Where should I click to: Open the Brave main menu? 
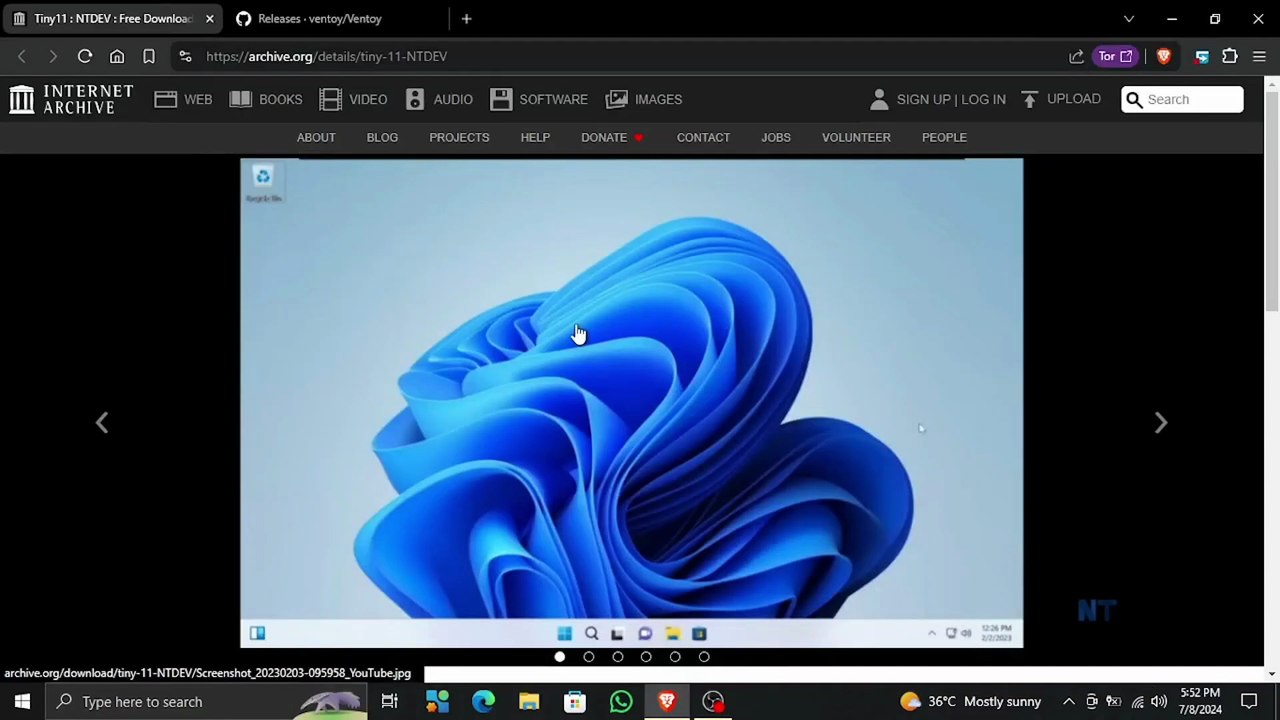[x=1259, y=56]
